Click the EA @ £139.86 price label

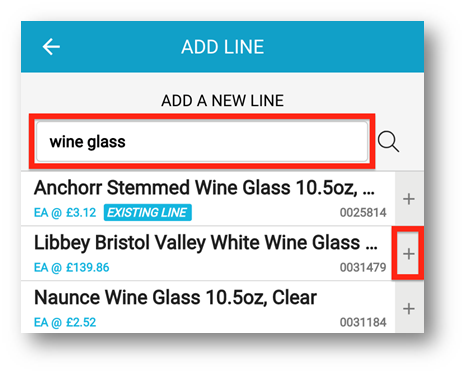pyautogui.click(x=72, y=267)
